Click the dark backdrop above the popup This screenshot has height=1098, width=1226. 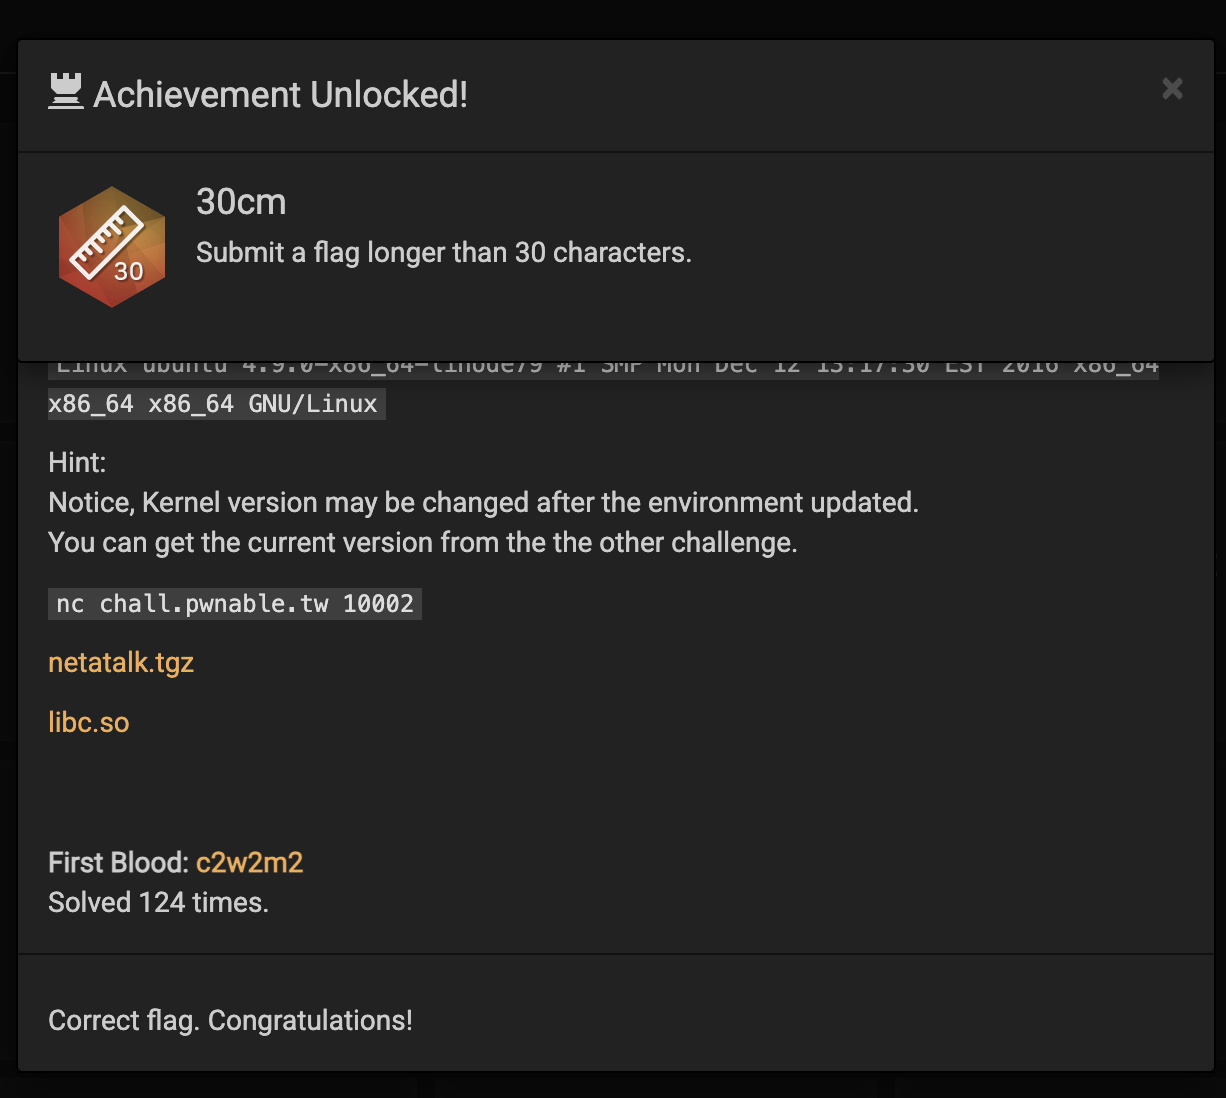(x=613, y=18)
